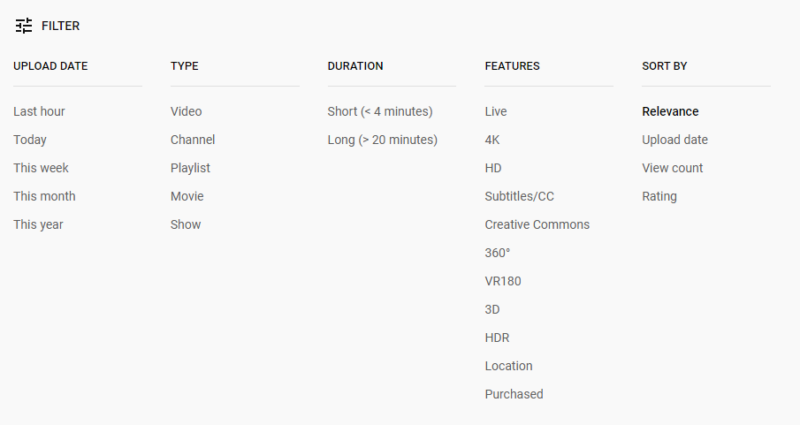Filter uploads by Last hour

(x=39, y=112)
